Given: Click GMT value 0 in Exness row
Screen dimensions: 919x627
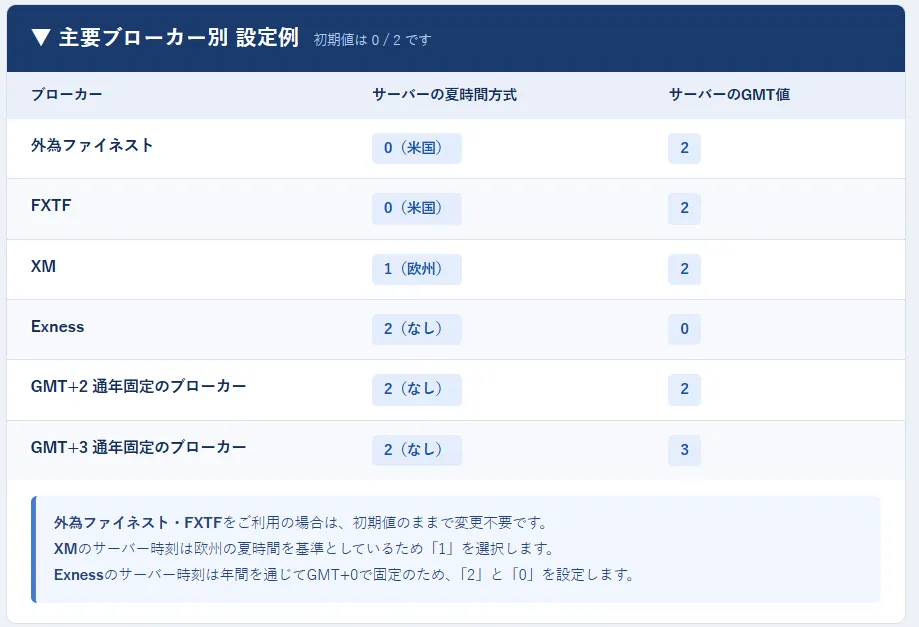Looking at the screenshot, I should 685,329.
